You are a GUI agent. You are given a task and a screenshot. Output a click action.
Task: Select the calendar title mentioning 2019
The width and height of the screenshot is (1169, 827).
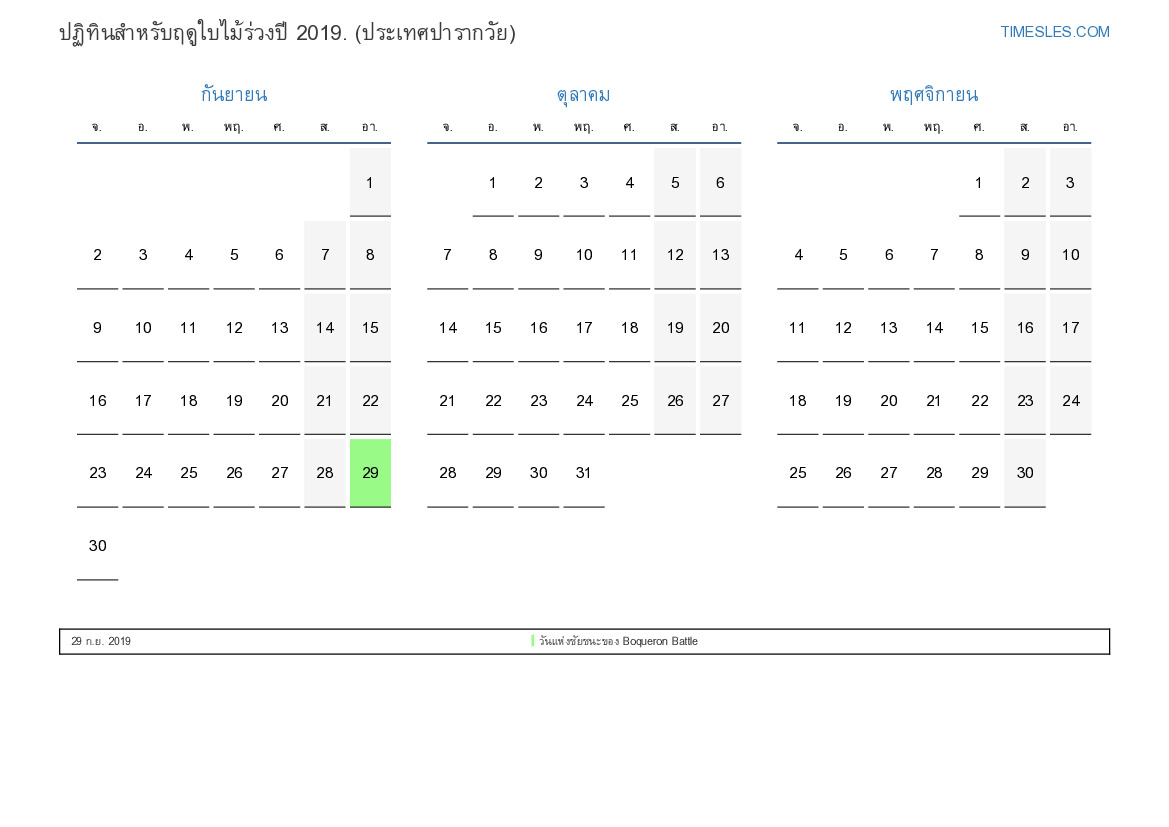tap(287, 33)
